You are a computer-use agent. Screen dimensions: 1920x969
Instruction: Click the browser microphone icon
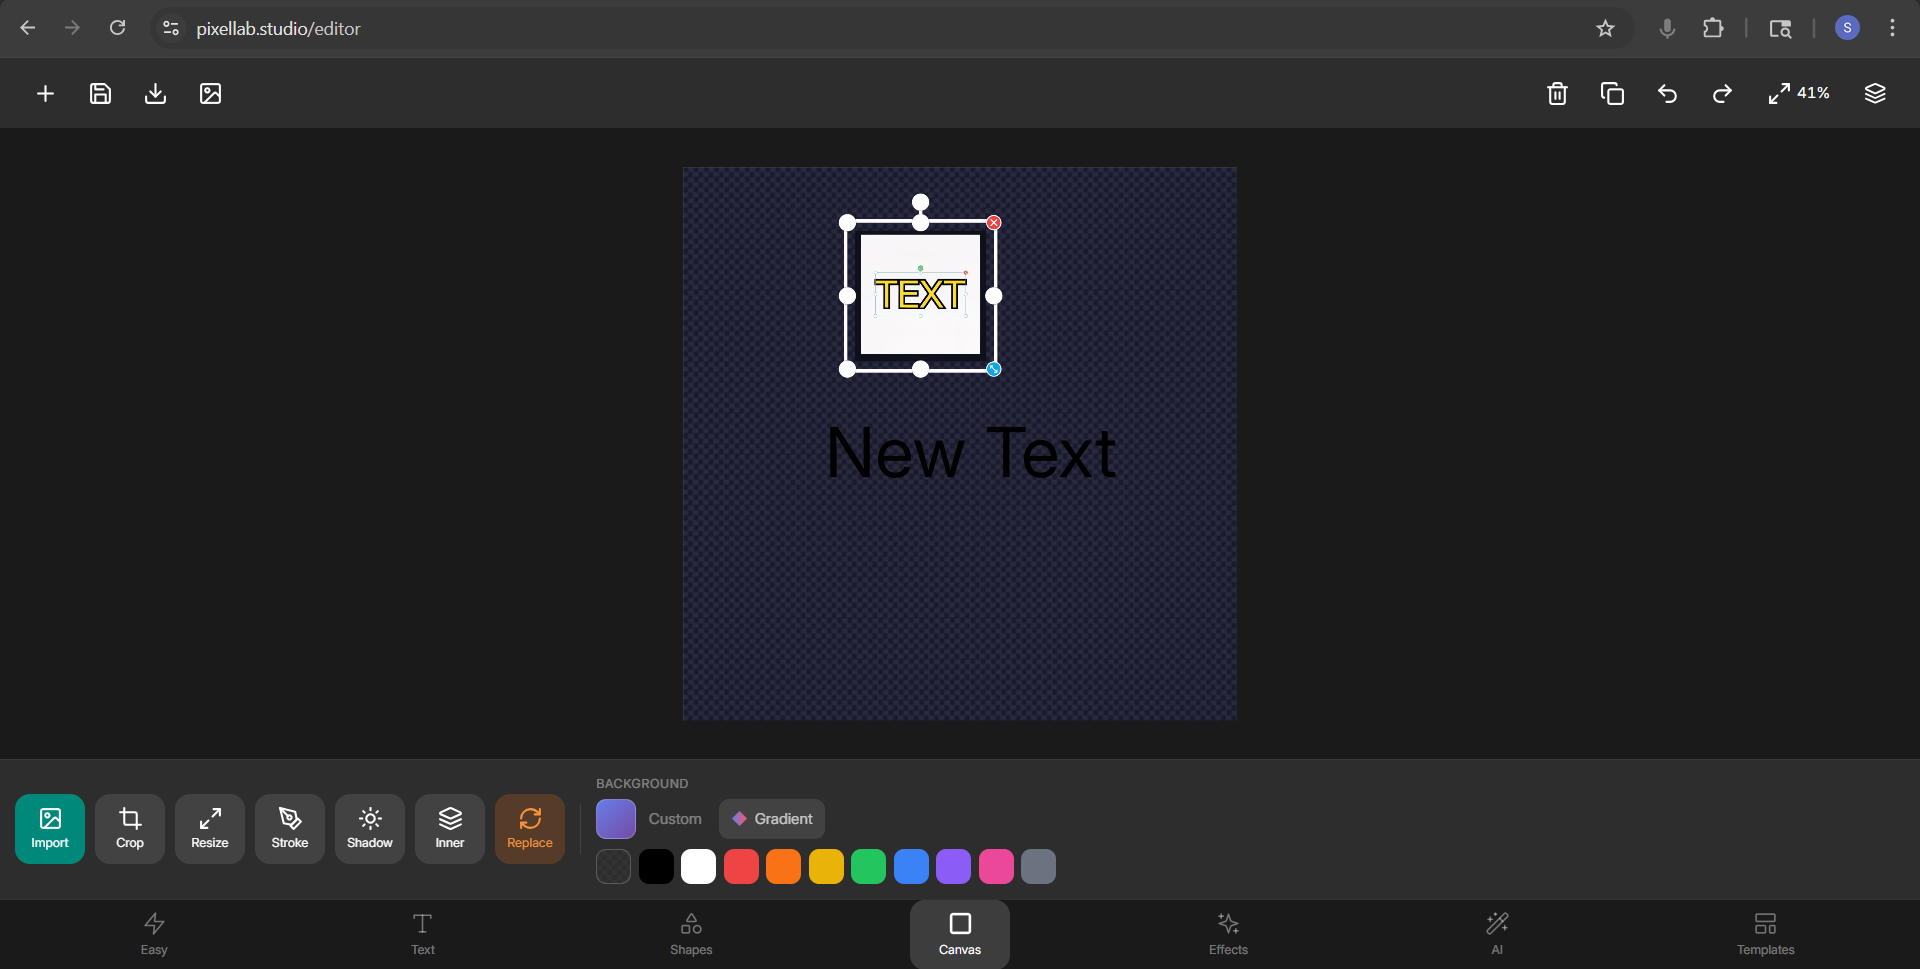(x=1667, y=28)
